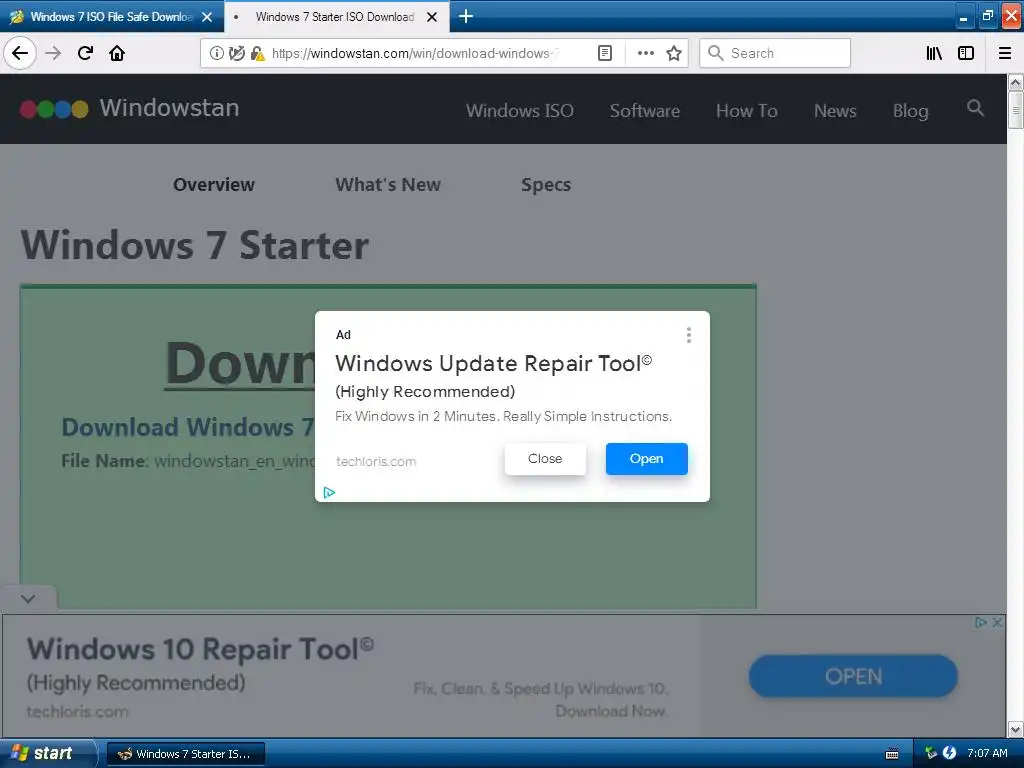Click the Download Windows 7 heading link

(x=188, y=427)
